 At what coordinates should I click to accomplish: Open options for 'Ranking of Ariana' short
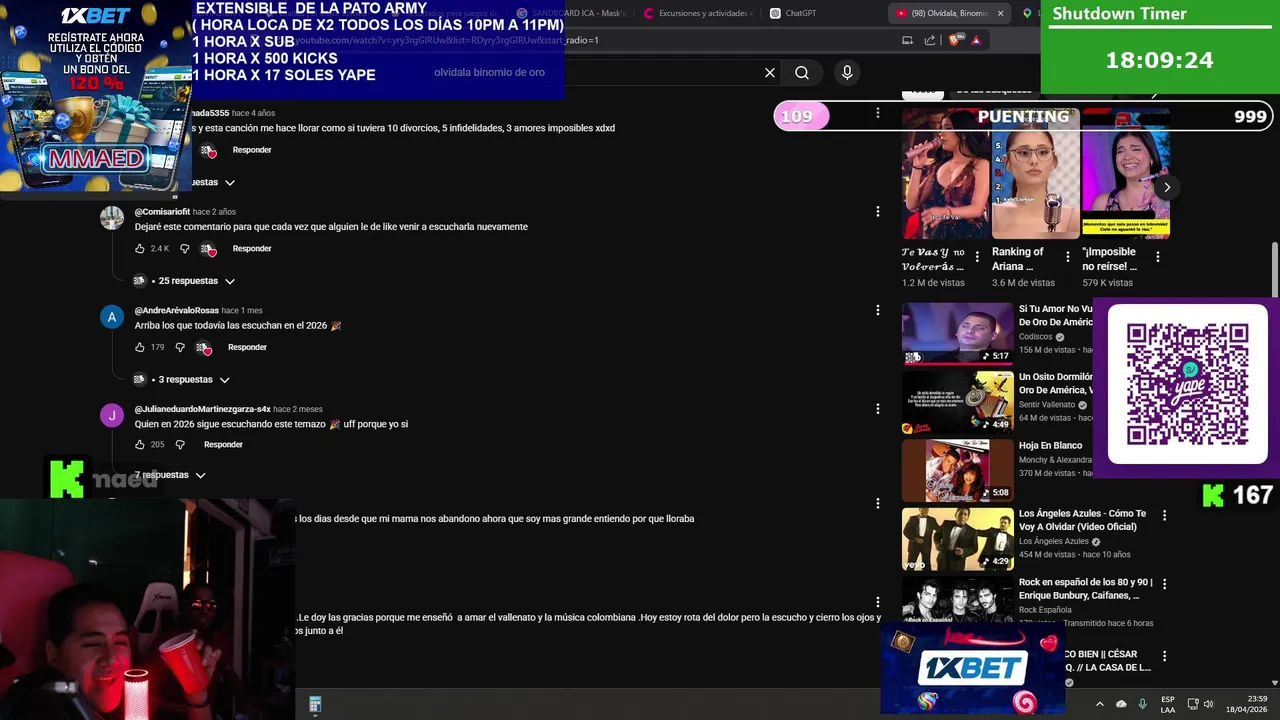tap(1068, 257)
